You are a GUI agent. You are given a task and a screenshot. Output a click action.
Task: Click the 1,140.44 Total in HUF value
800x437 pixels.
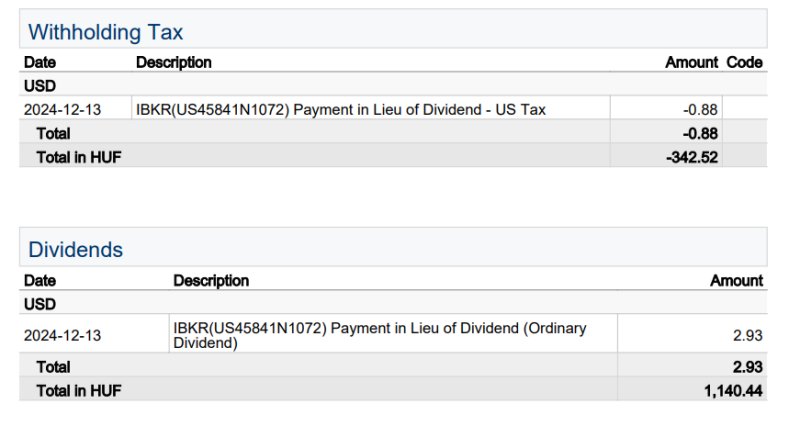[x=733, y=391]
